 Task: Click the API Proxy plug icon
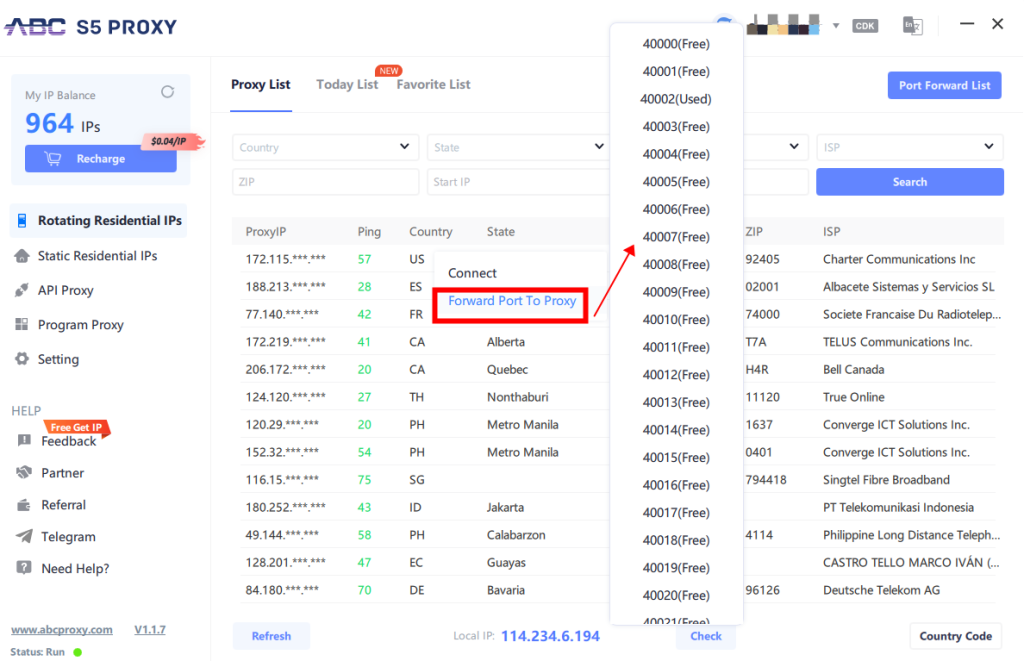(22, 290)
